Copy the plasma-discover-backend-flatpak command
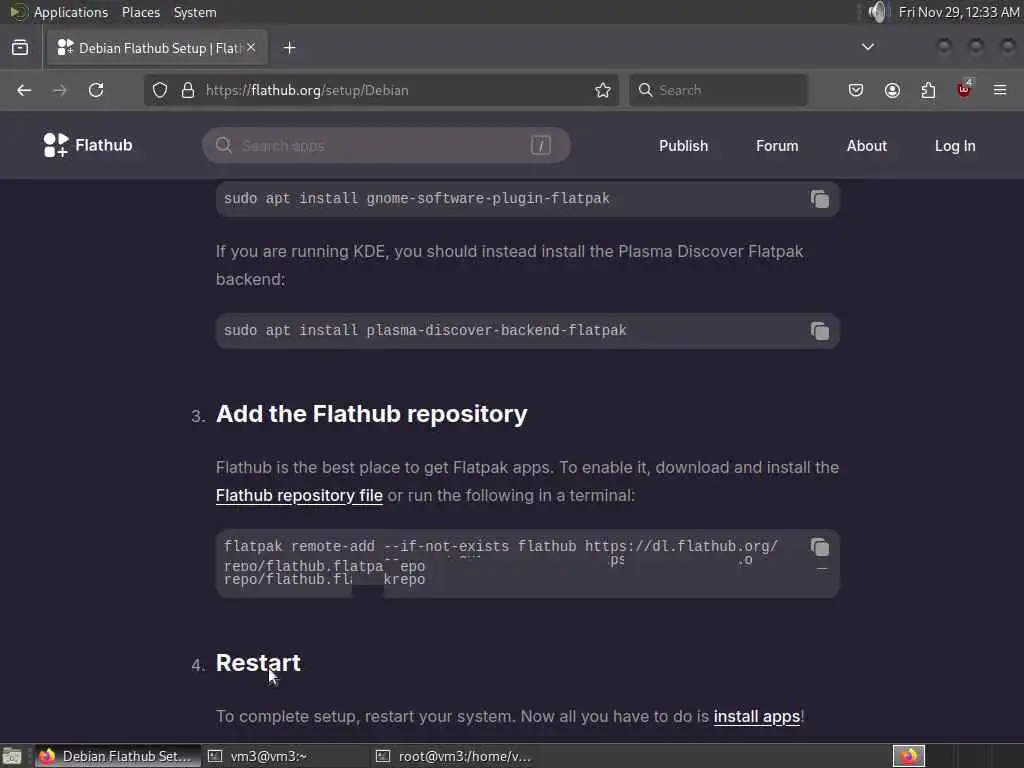 [x=820, y=330]
